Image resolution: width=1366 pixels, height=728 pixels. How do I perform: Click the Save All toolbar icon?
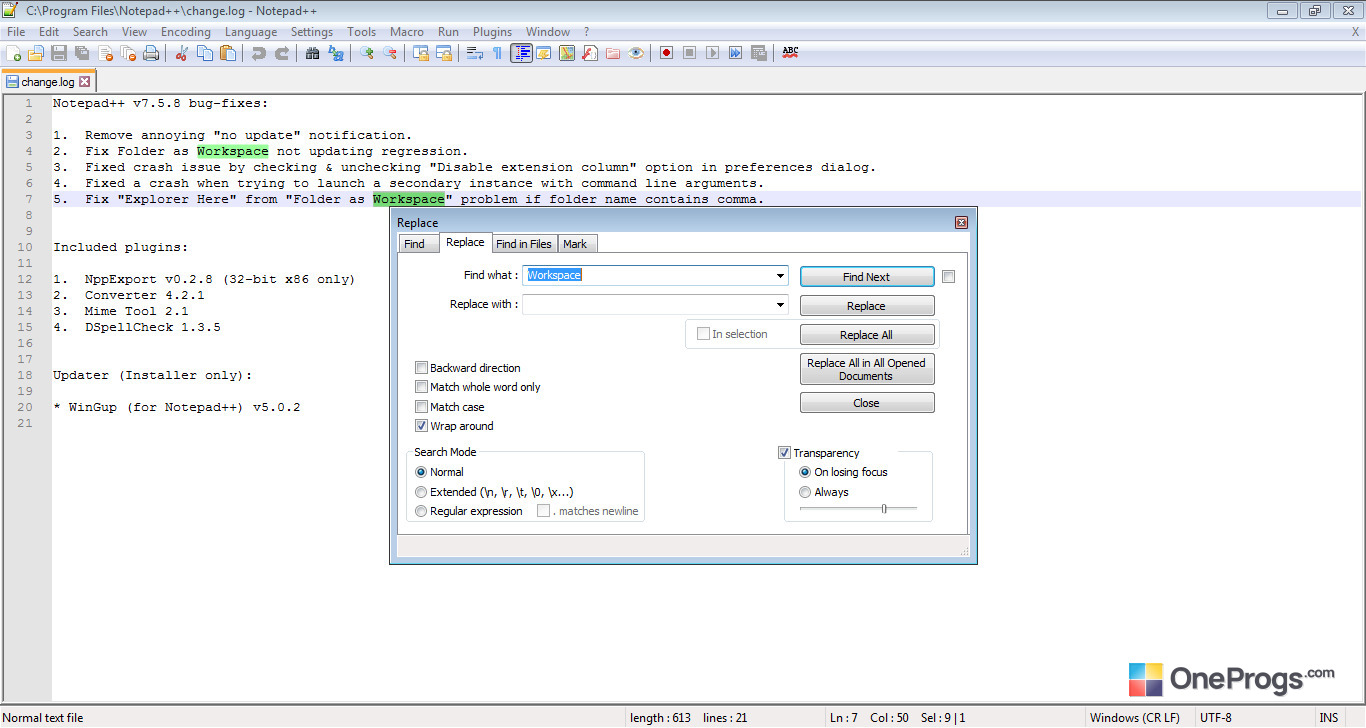coord(81,53)
